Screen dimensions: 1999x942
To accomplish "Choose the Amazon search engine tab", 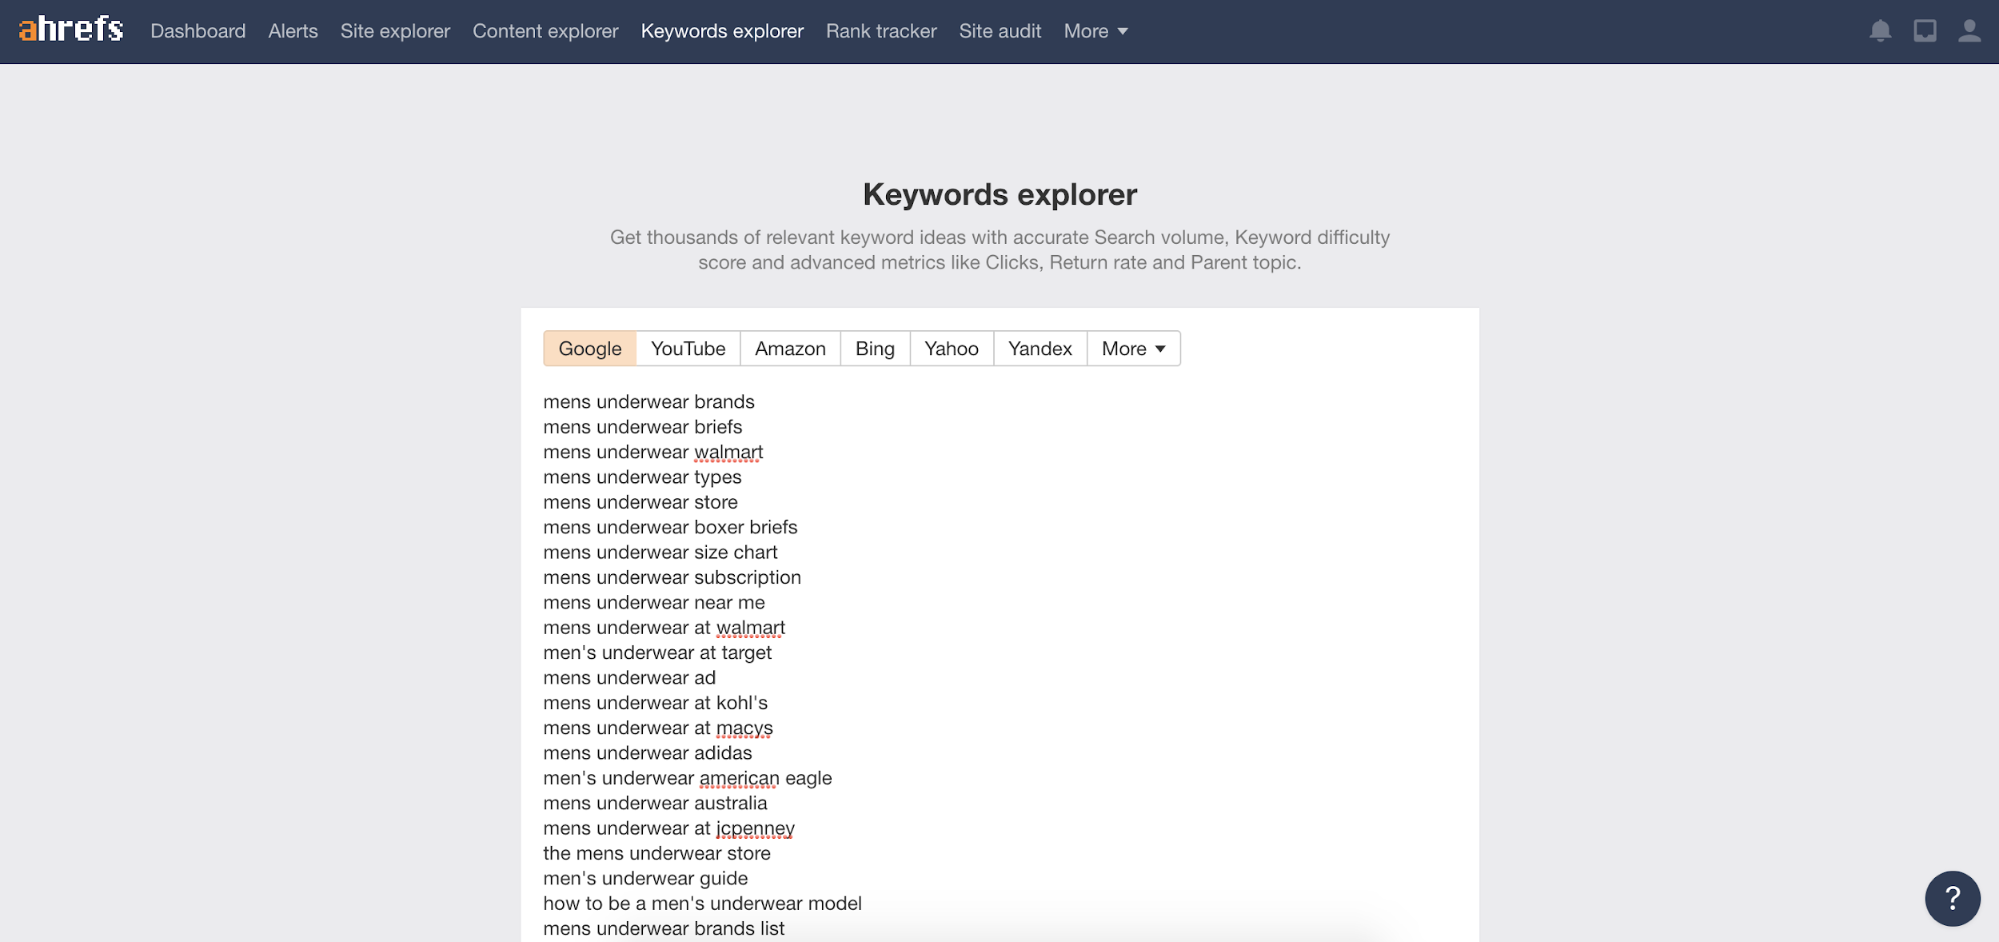I will (790, 348).
